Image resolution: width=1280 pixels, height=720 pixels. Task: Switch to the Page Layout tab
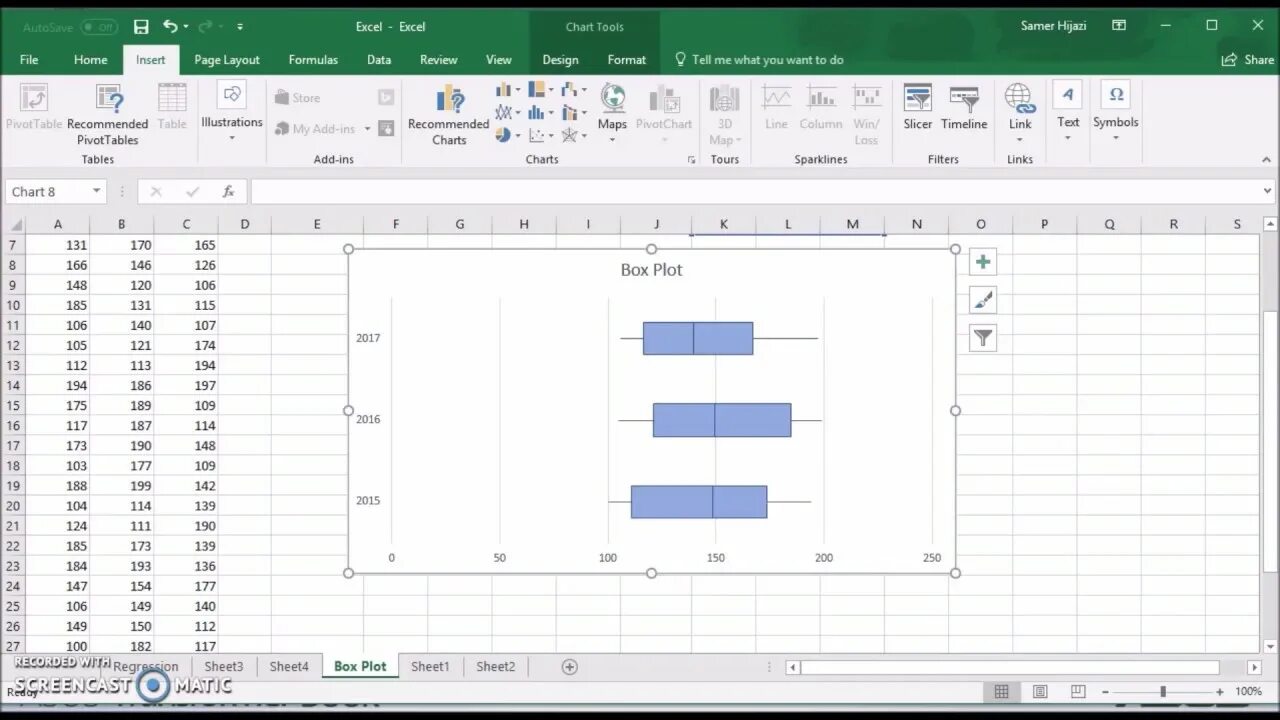tap(227, 60)
